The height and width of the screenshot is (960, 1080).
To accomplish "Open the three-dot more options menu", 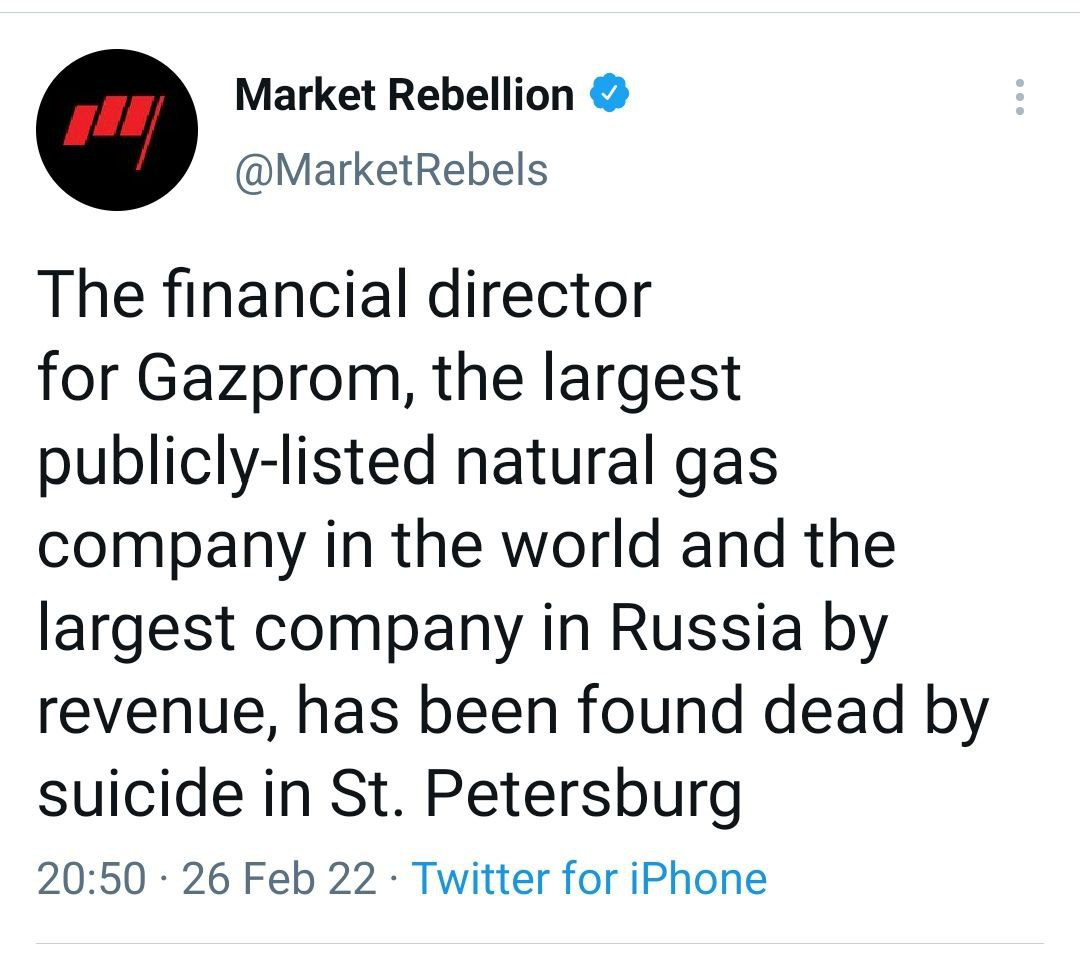I will (x=1019, y=97).
